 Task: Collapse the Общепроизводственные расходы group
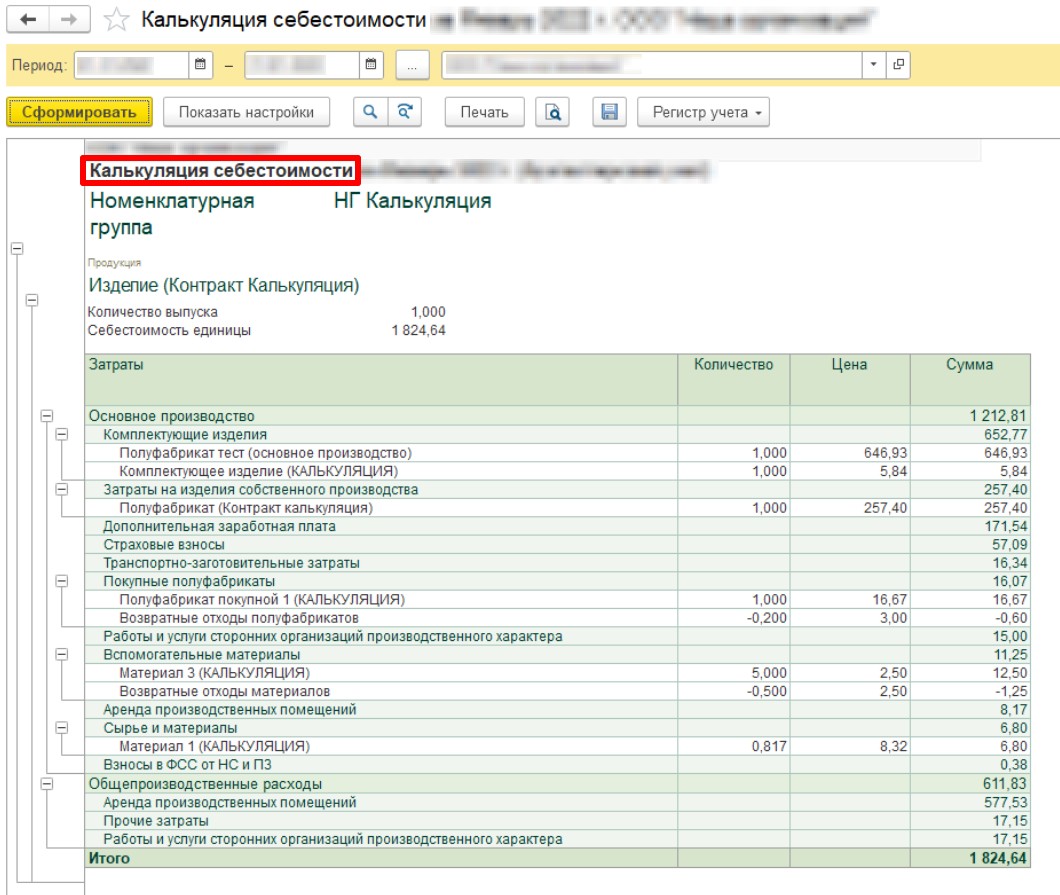(47, 783)
